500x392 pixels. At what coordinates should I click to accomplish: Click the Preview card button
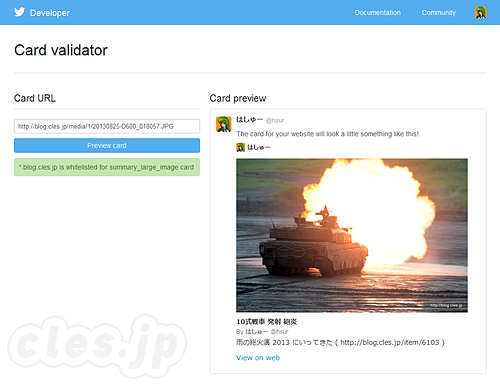pyautogui.click(x=107, y=146)
